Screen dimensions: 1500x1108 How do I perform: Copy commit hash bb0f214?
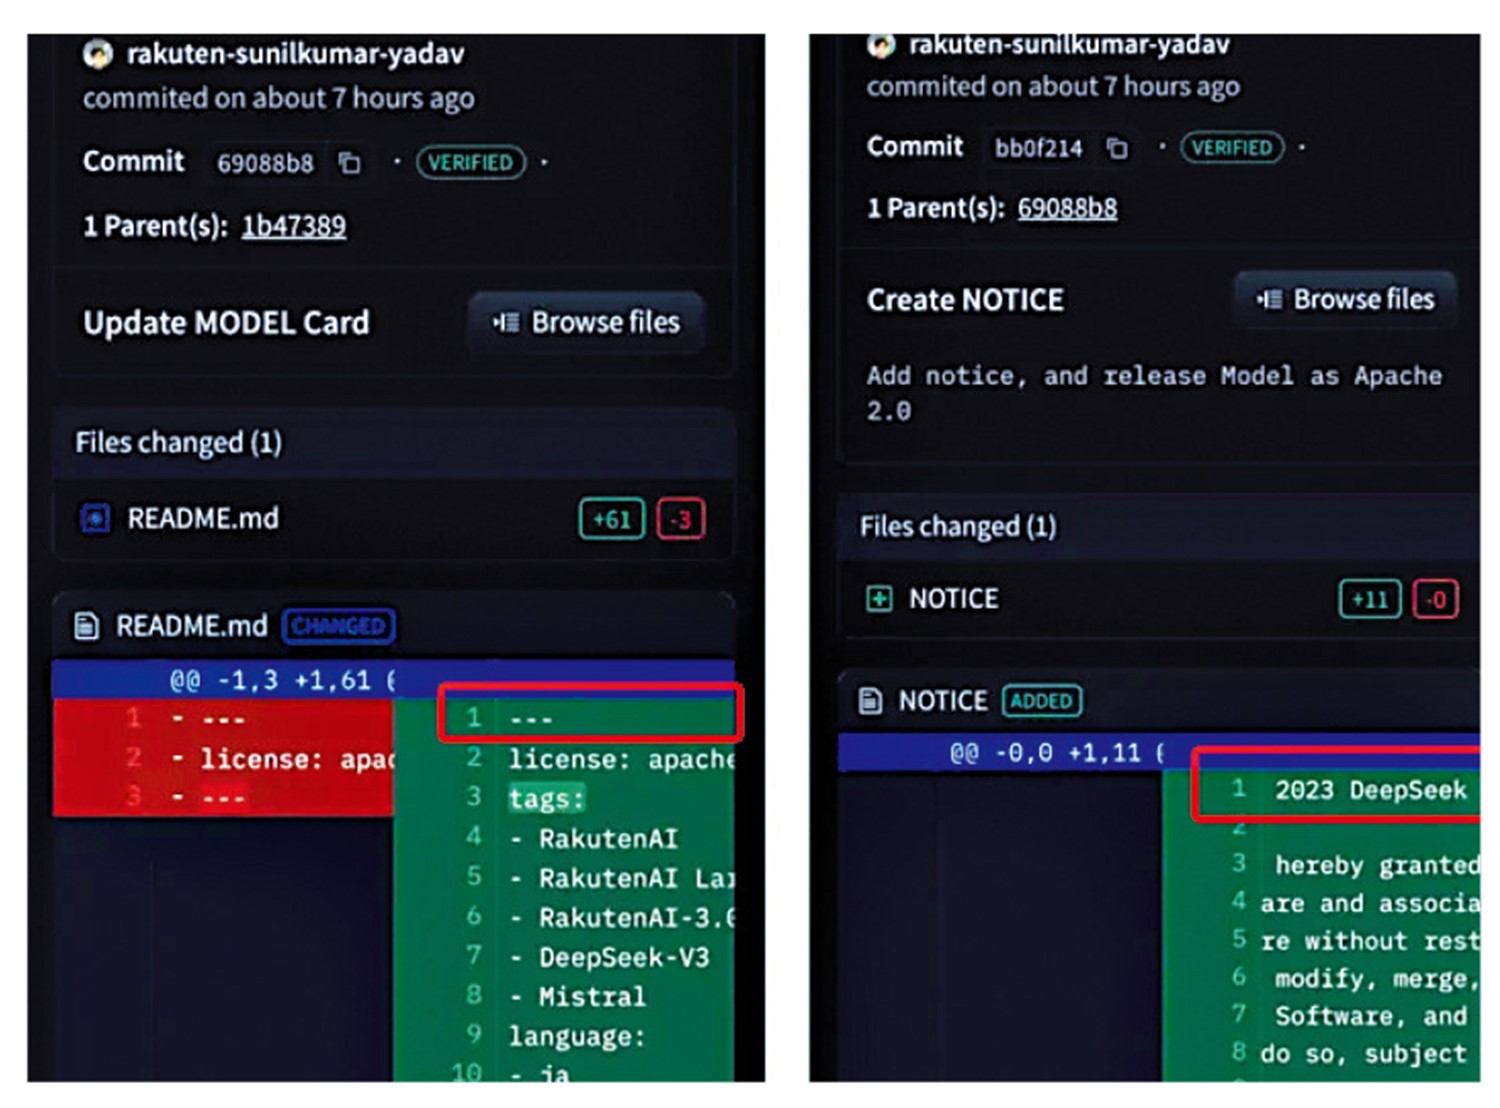point(1117,148)
